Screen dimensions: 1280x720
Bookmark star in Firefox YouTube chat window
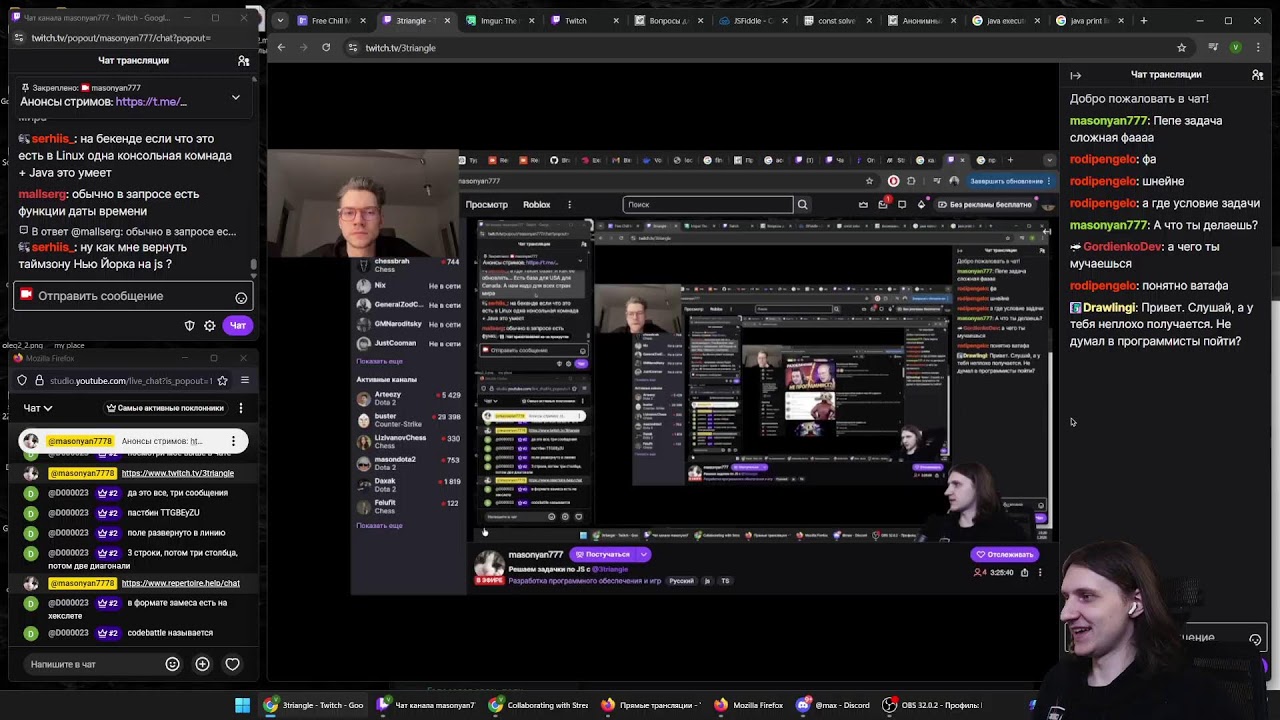(222, 380)
